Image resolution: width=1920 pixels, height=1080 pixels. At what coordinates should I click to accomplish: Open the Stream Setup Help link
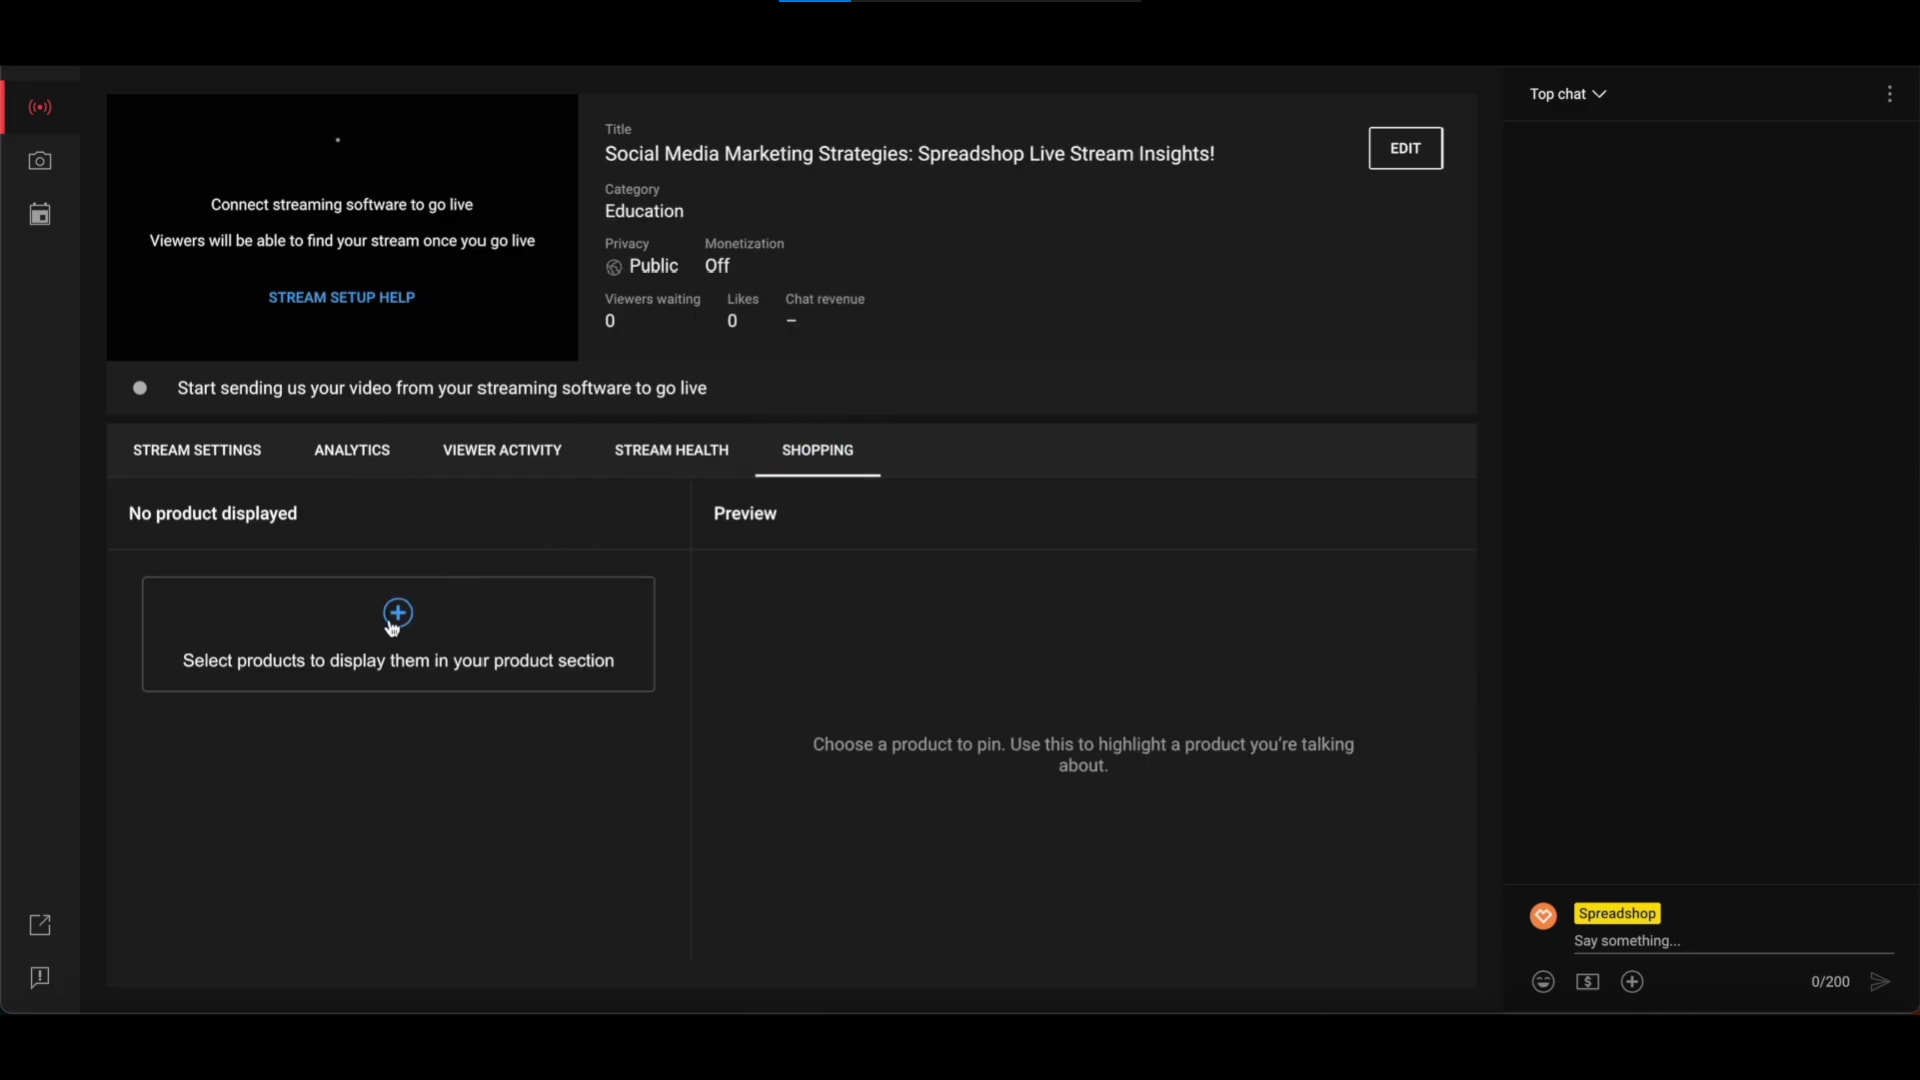click(x=341, y=298)
